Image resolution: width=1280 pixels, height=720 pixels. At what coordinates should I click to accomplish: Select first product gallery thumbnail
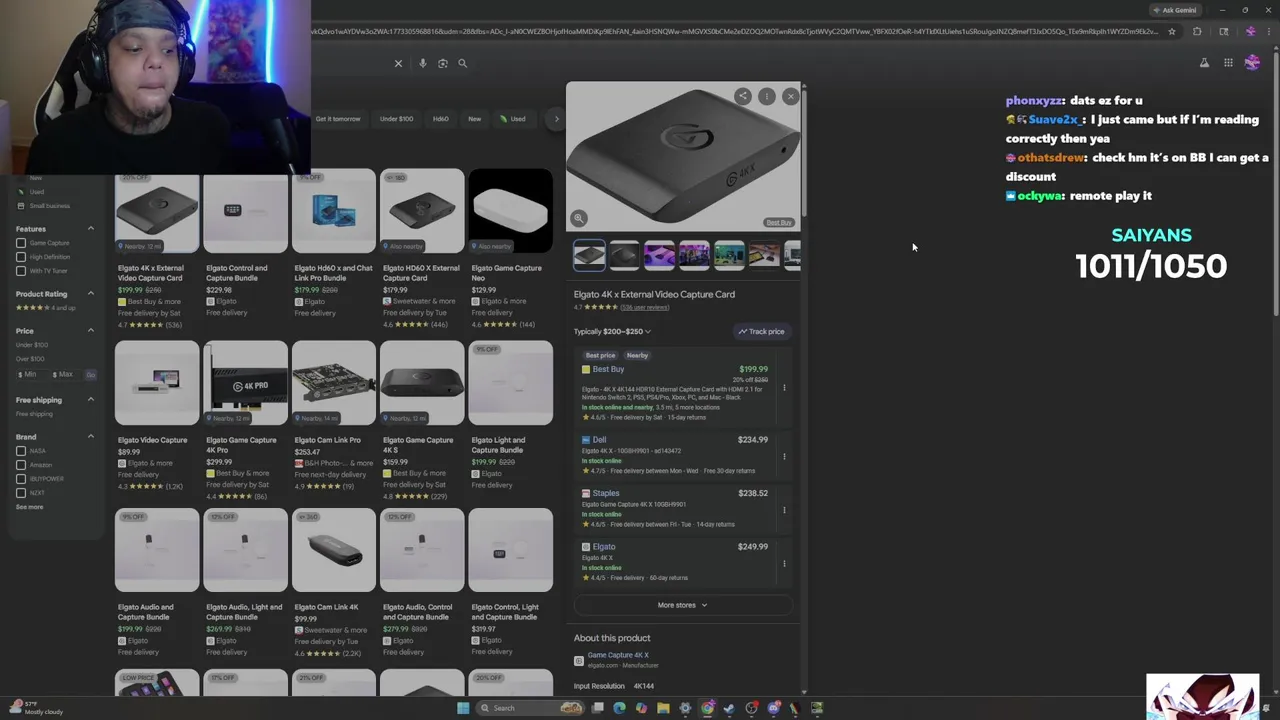[589, 255]
